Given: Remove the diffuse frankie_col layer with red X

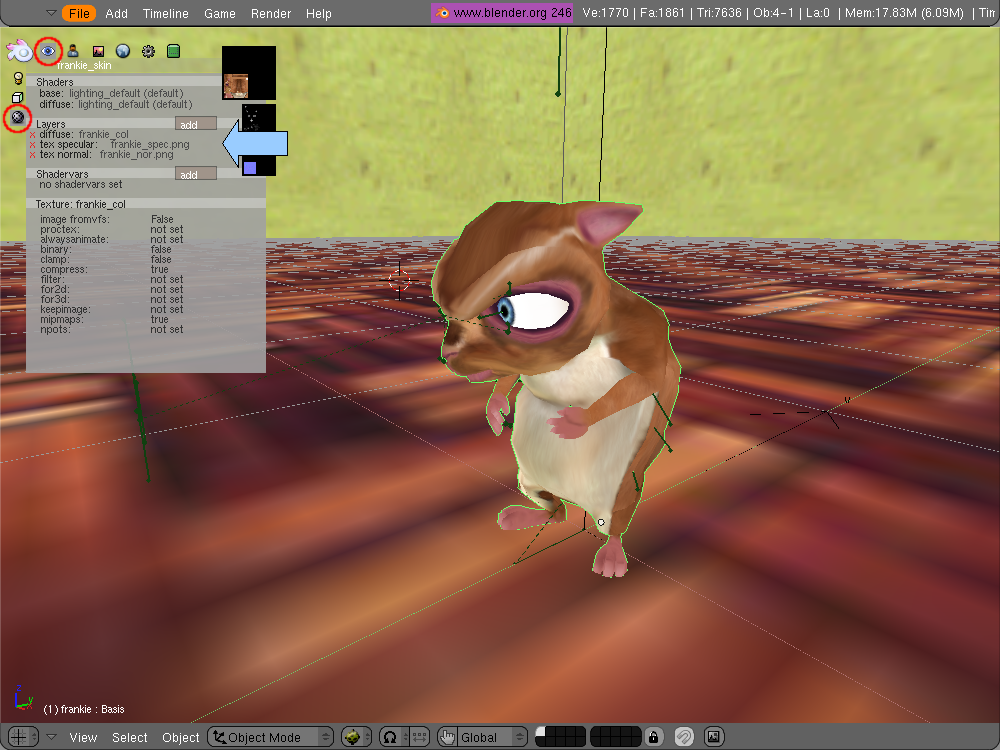Looking at the screenshot, I should point(33,134).
